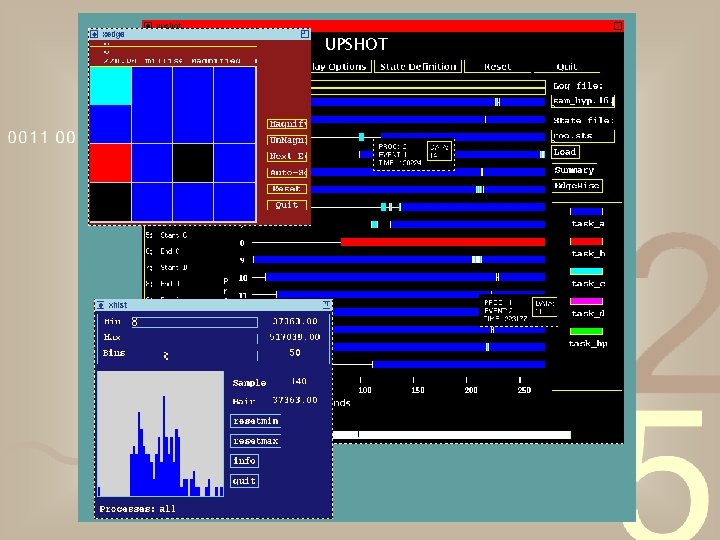Select the black center cell in xedge grid

tap(193, 163)
